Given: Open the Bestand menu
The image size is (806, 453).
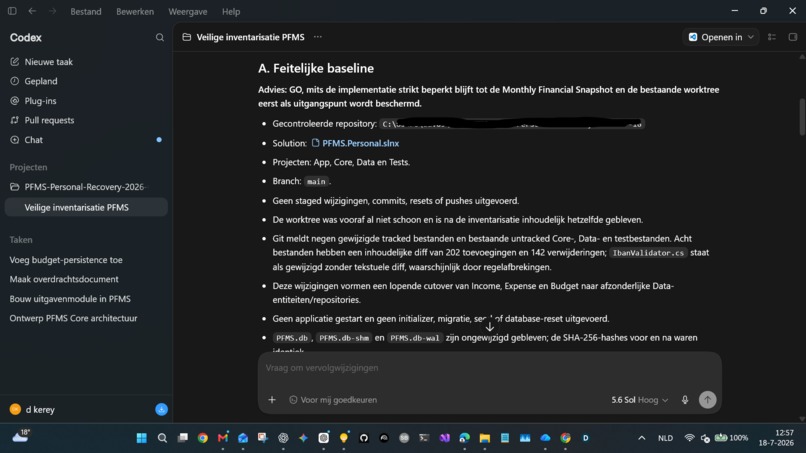Looking at the screenshot, I should click(x=86, y=11).
